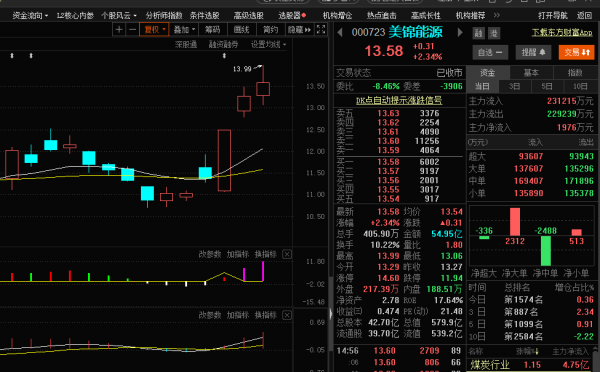Switch to the 指数 tab
Image resolution: width=600 pixels, height=372 pixels.
[575, 73]
